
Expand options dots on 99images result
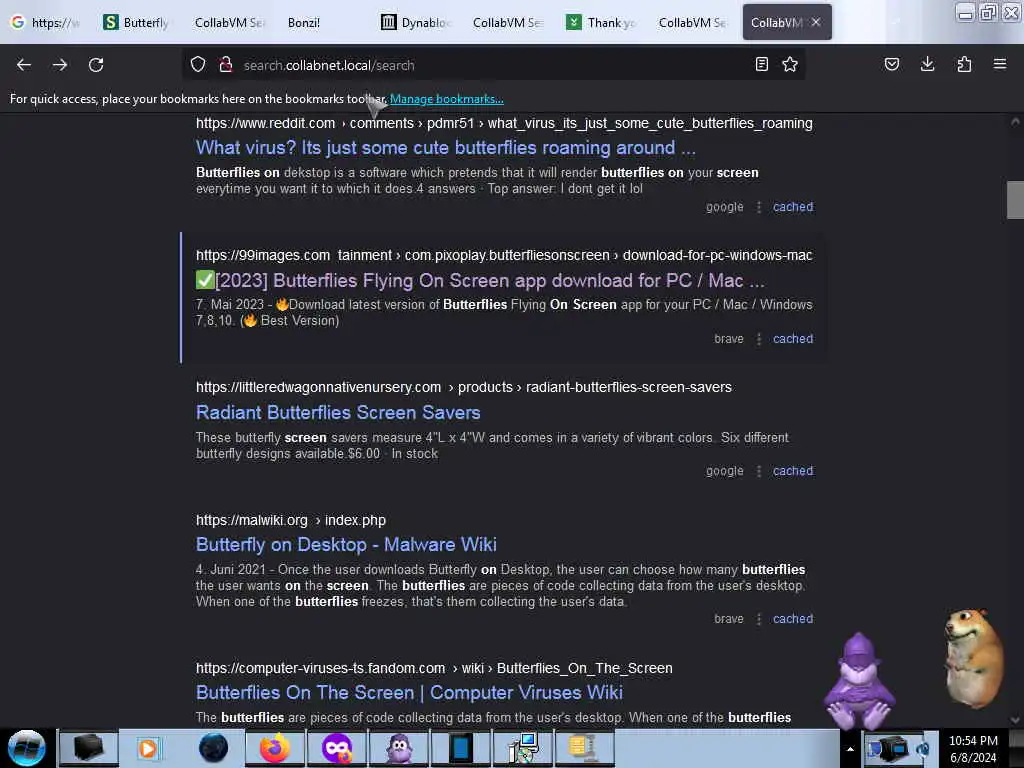pos(759,339)
